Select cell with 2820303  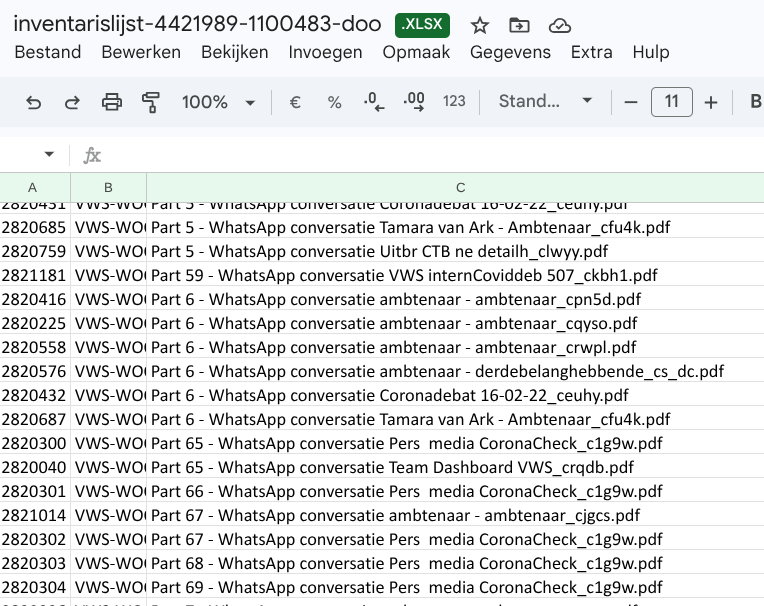(35, 563)
